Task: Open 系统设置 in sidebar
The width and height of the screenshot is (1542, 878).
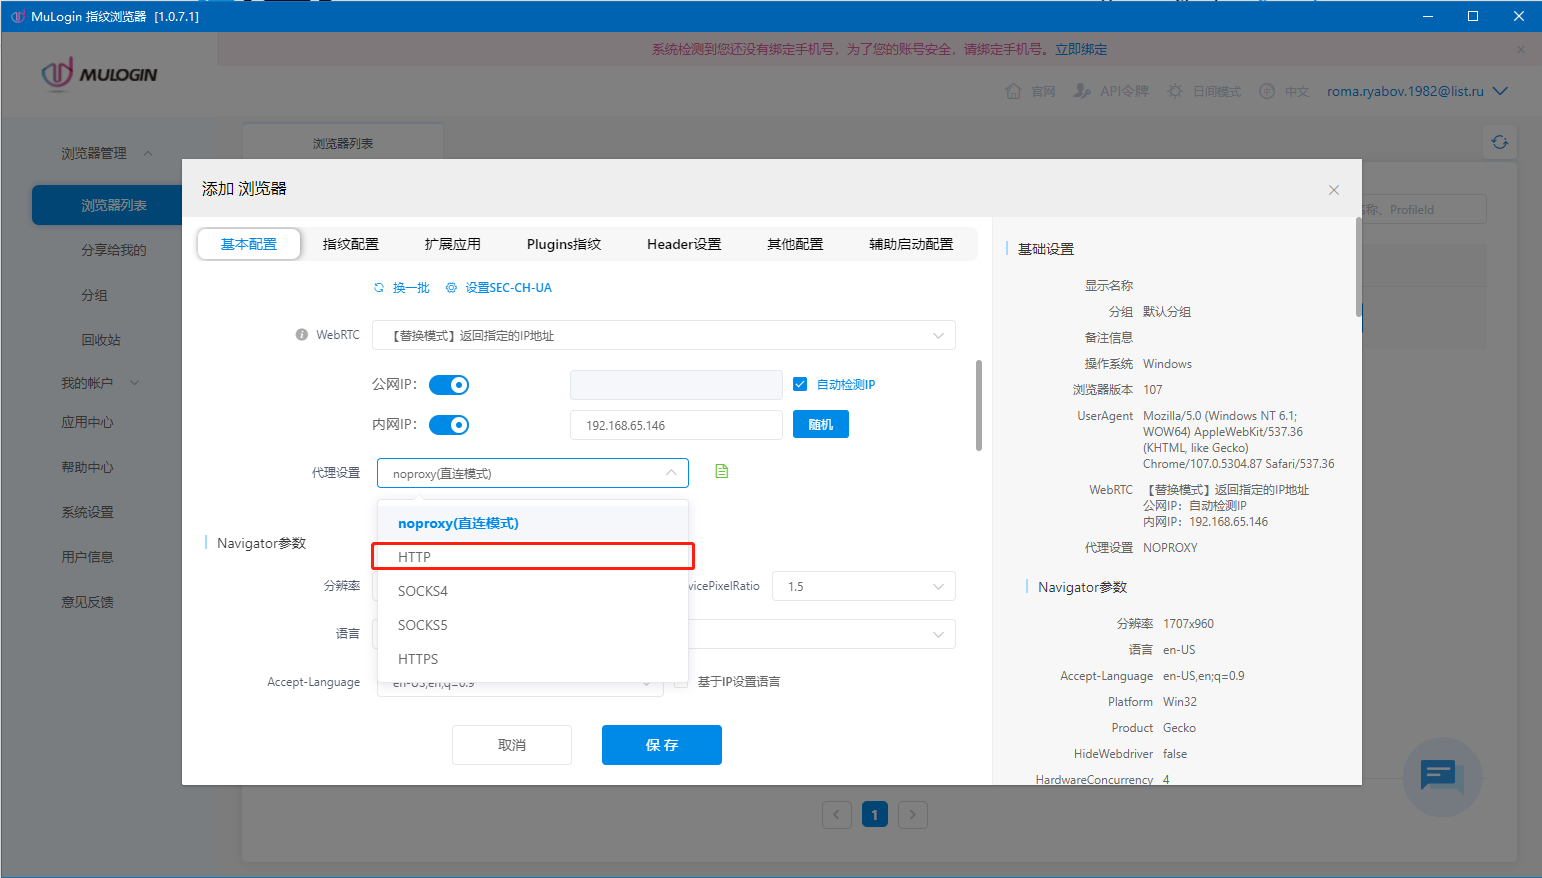Action: pyautogui.click(x=88, y=512)
